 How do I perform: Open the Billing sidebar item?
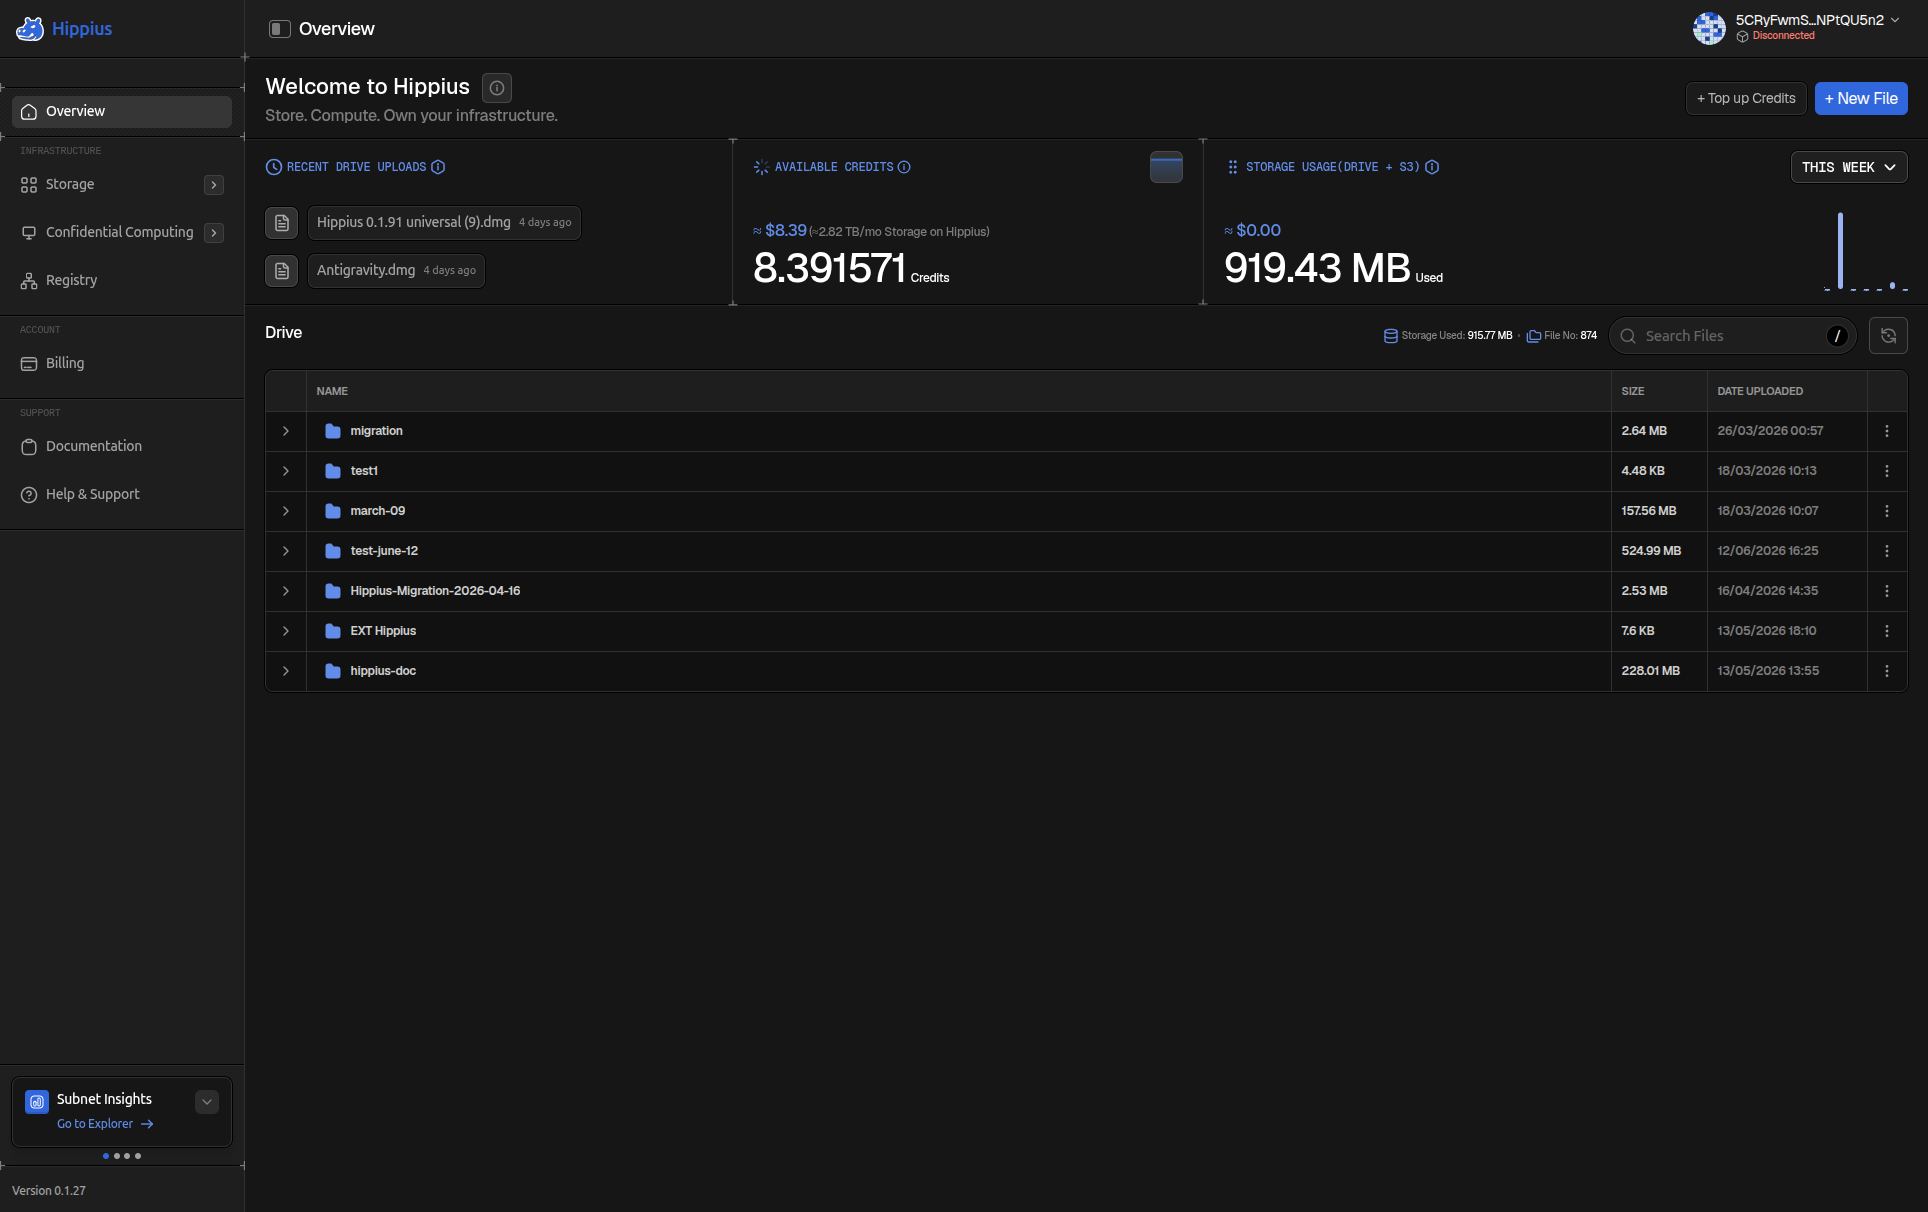tap(122, 363)
